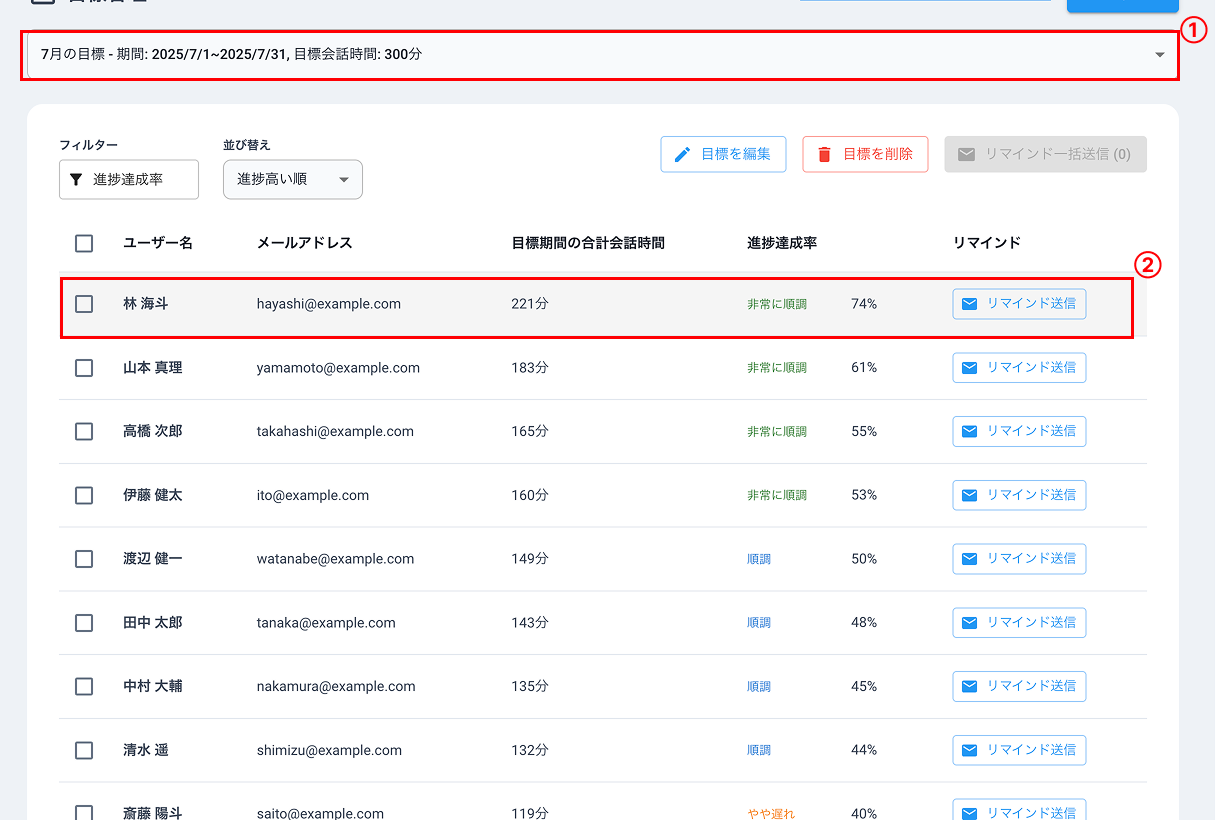Click the 進捗達成率 column header
The width and height of the screenshot is (1220, 820).
tap(782, 243)
